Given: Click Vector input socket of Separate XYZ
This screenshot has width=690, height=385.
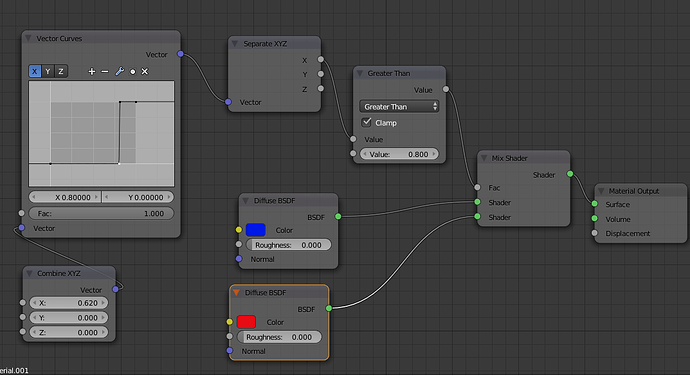Looking at the screenshot, I should 228,102.
